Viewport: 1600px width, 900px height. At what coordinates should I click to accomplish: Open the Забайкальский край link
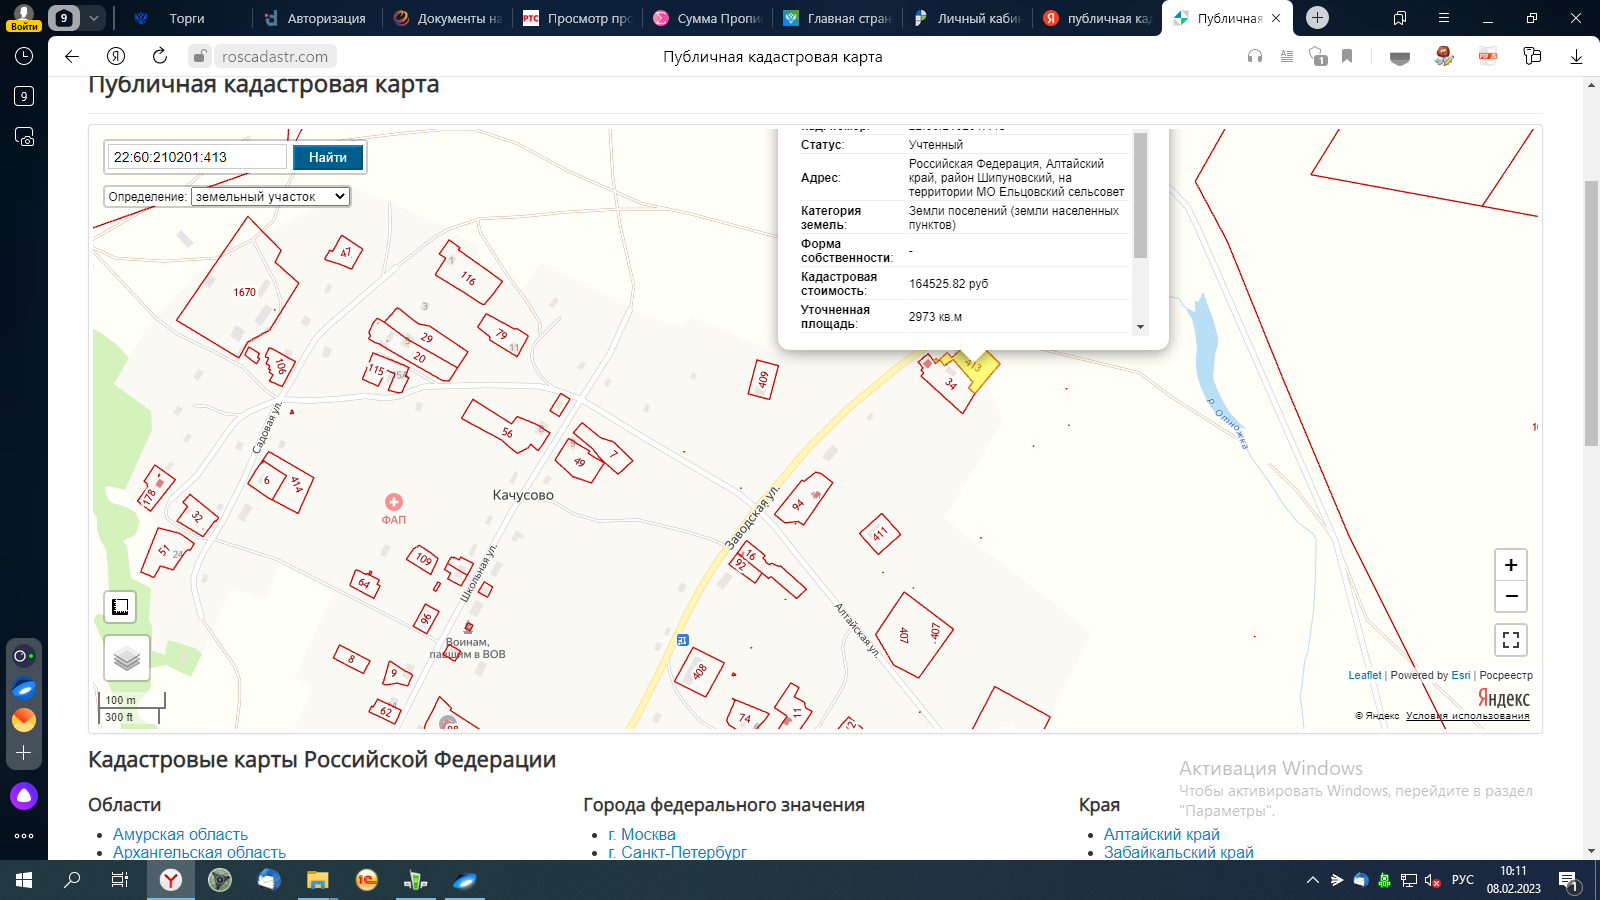(x=1178, y=852)
